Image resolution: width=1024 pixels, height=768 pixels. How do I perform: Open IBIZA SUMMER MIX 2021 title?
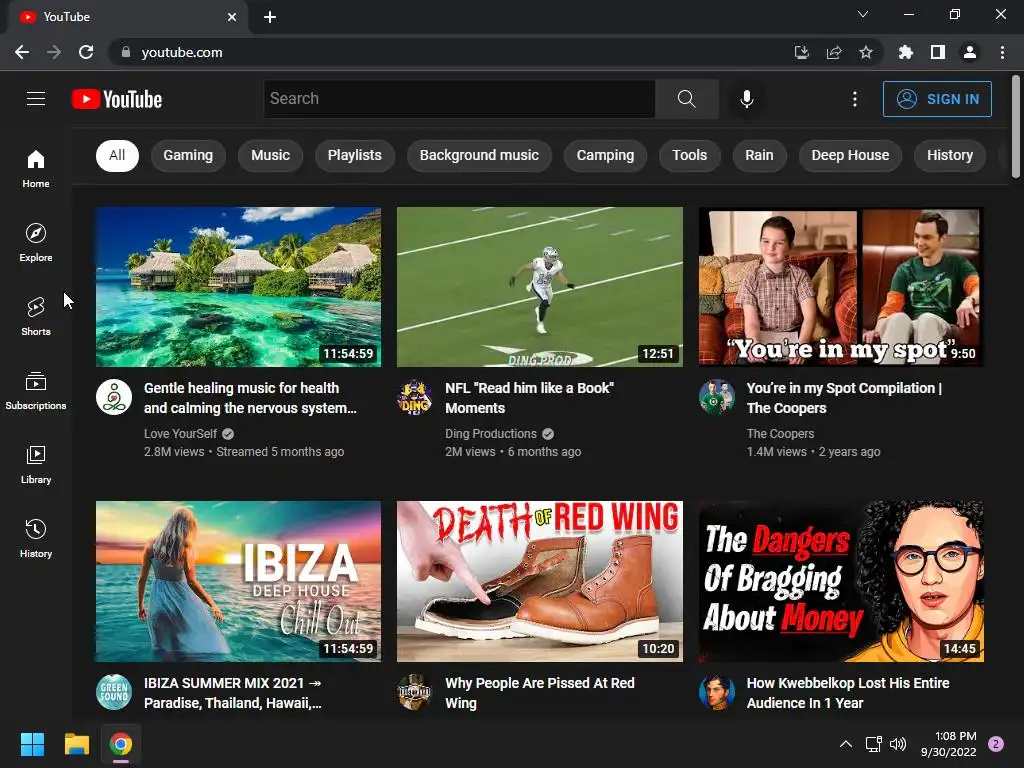233,693
